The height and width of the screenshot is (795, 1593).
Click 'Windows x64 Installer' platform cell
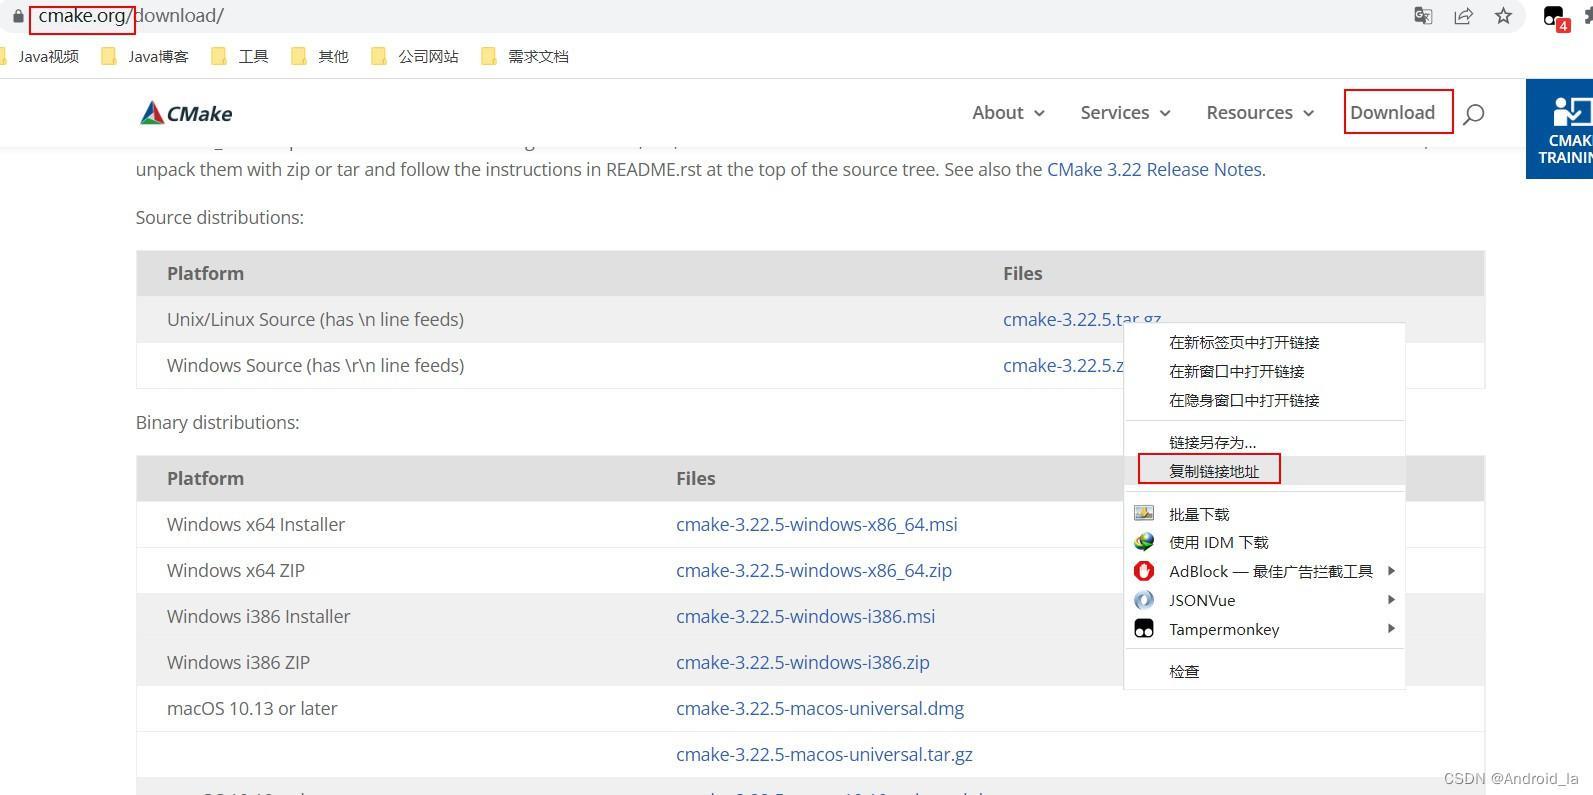pyautogui.click(x=256, y=524)
